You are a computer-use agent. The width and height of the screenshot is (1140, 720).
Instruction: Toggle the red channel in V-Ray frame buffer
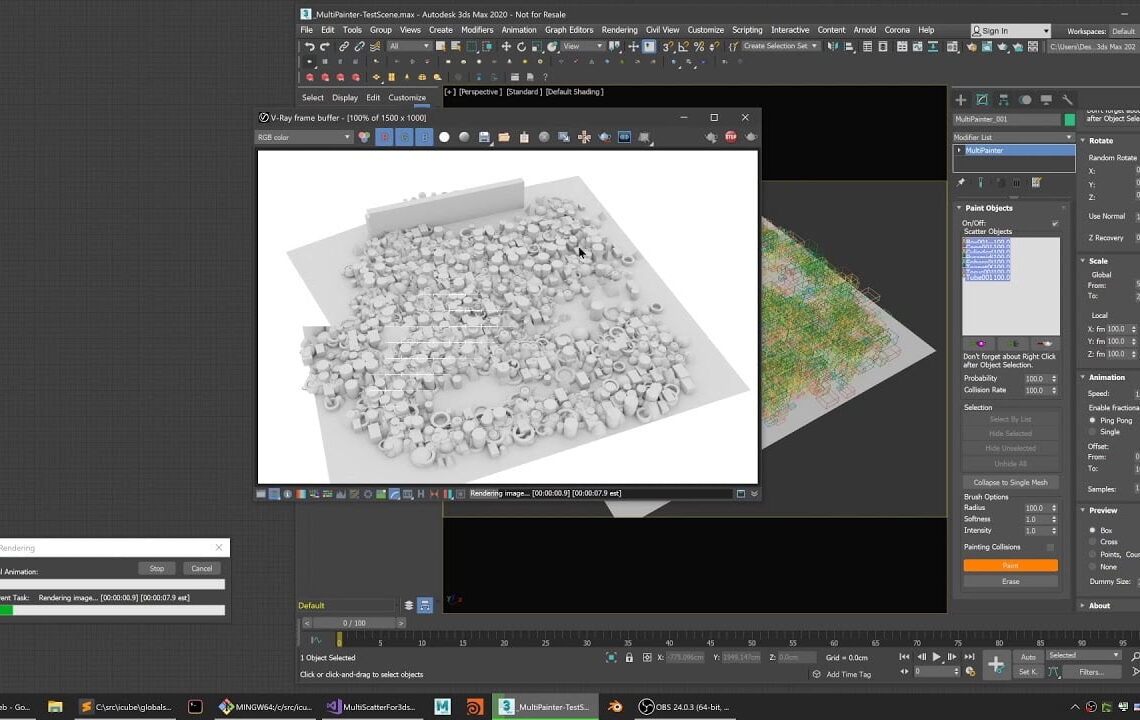pyautogui.click(x=385, y=137)
